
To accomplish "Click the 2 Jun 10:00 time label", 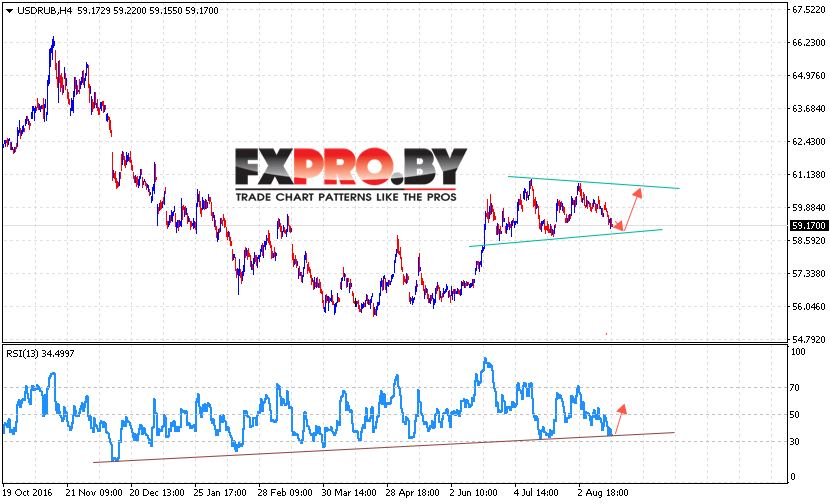I will coord(474,493).
